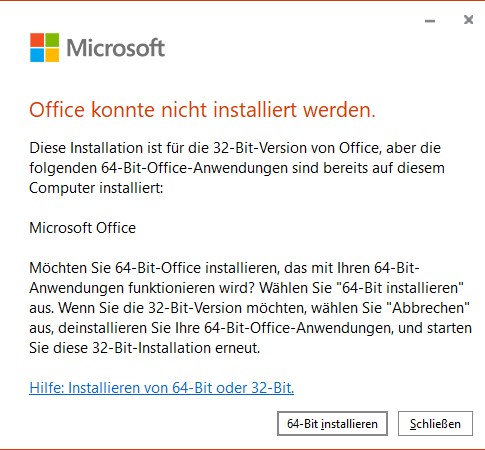Click the gray Microsoft wordmark text
485x450 pixels.
point(116,48)
